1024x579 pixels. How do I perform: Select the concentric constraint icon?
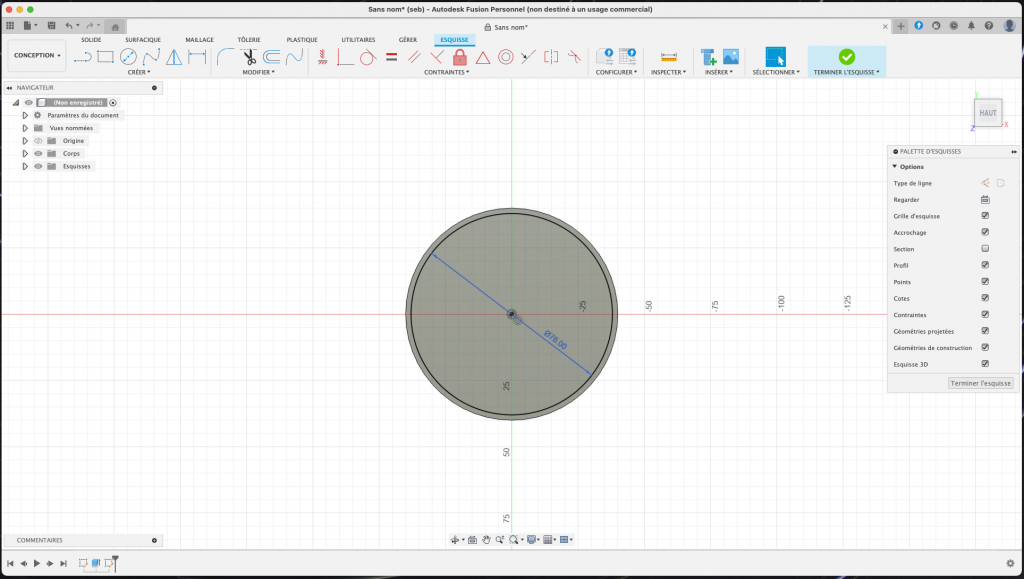click(506, 57)
